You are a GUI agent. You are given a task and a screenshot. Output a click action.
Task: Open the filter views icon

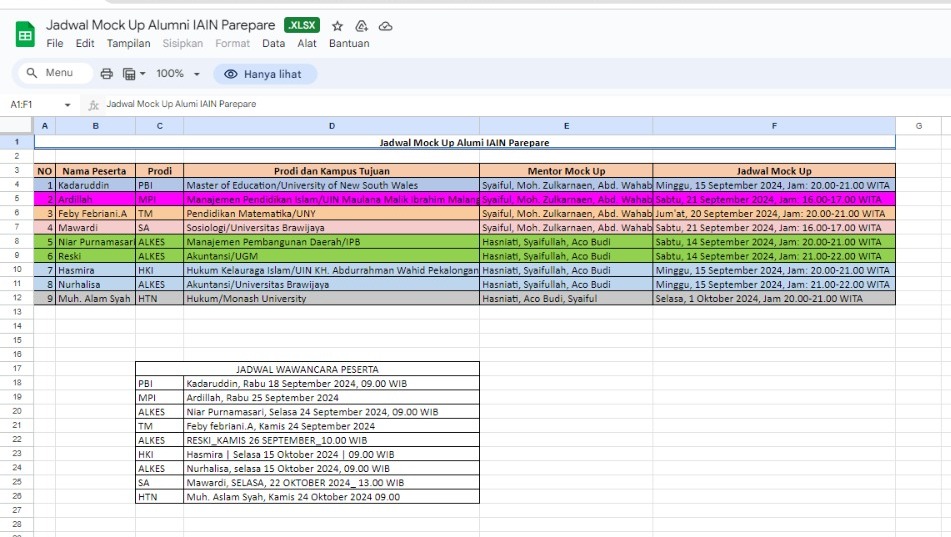[x=128, y=74]
